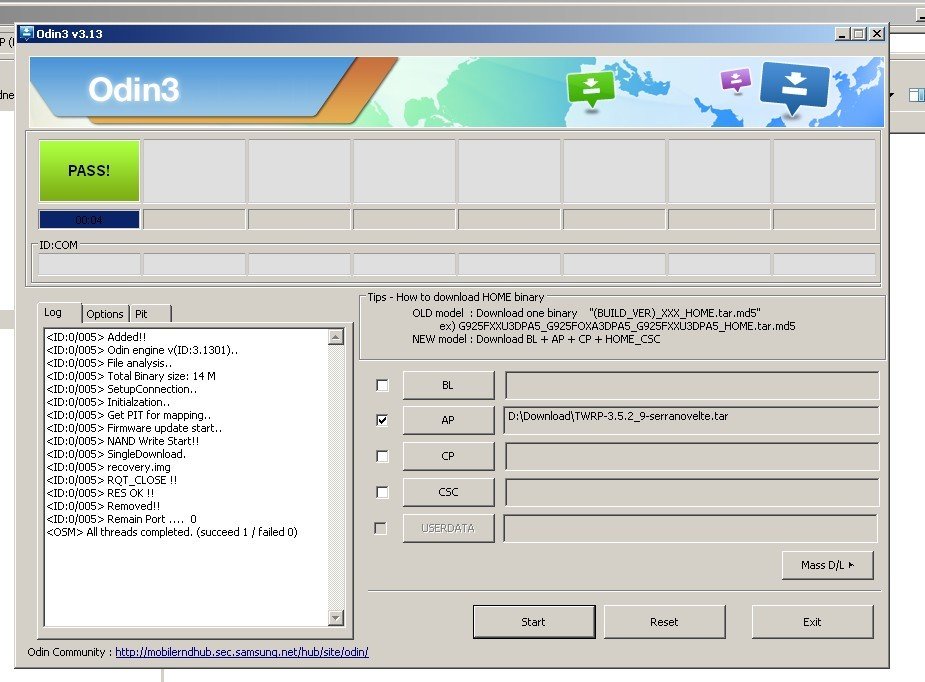
Task: Click the AP file button
Action: coord(448,420)
